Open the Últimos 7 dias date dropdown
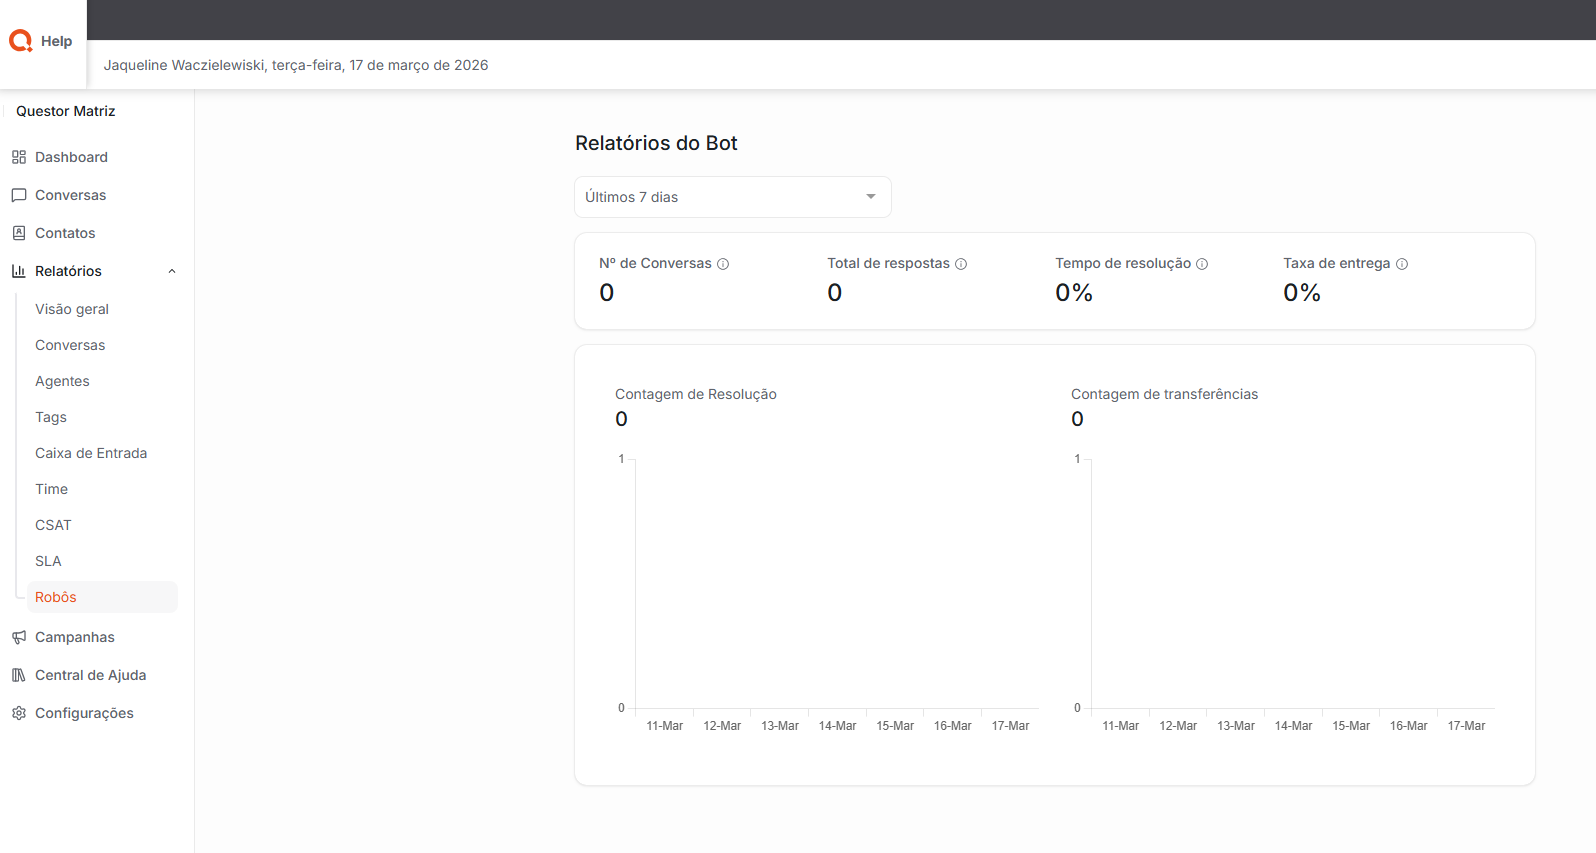1596x853 pixels. (x=732, y=197)
